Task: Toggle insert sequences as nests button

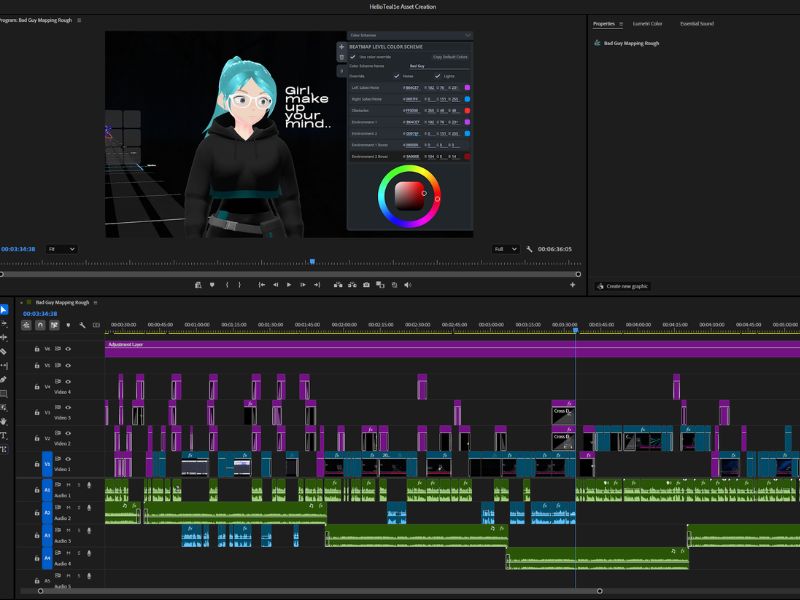Action: (27, 325)
